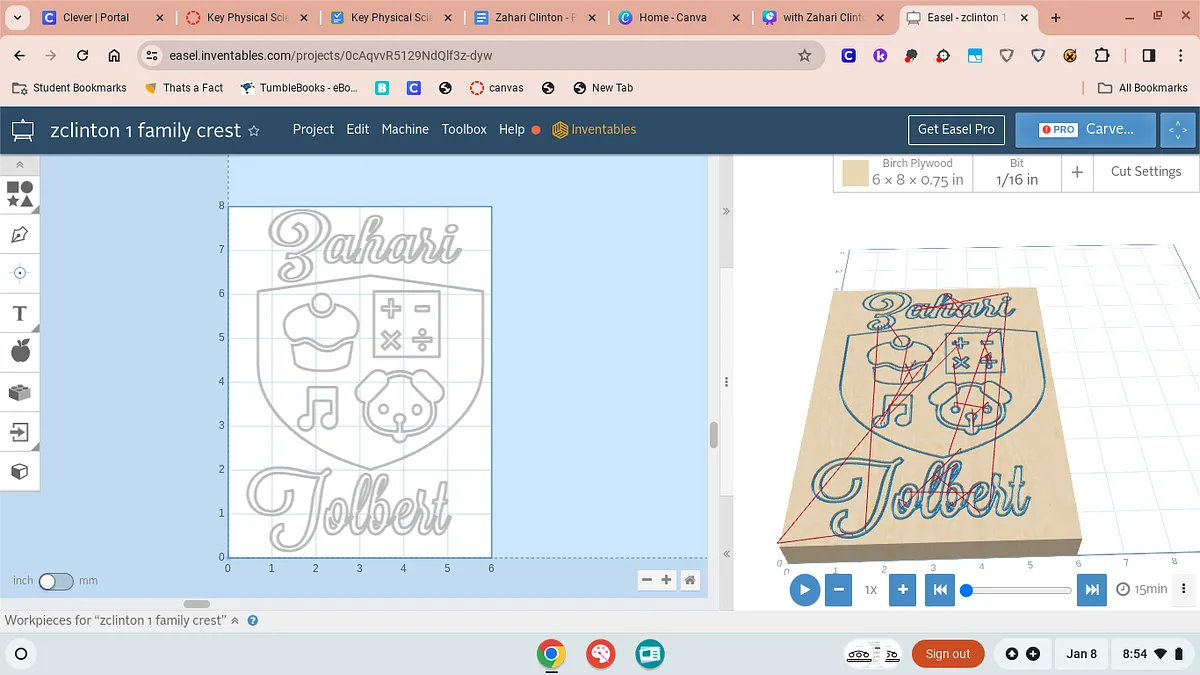The image size is (1200, 675).
Task: Open the Shapes tool in sidebar
Action: pyautogui.click(x=19, y=193)
